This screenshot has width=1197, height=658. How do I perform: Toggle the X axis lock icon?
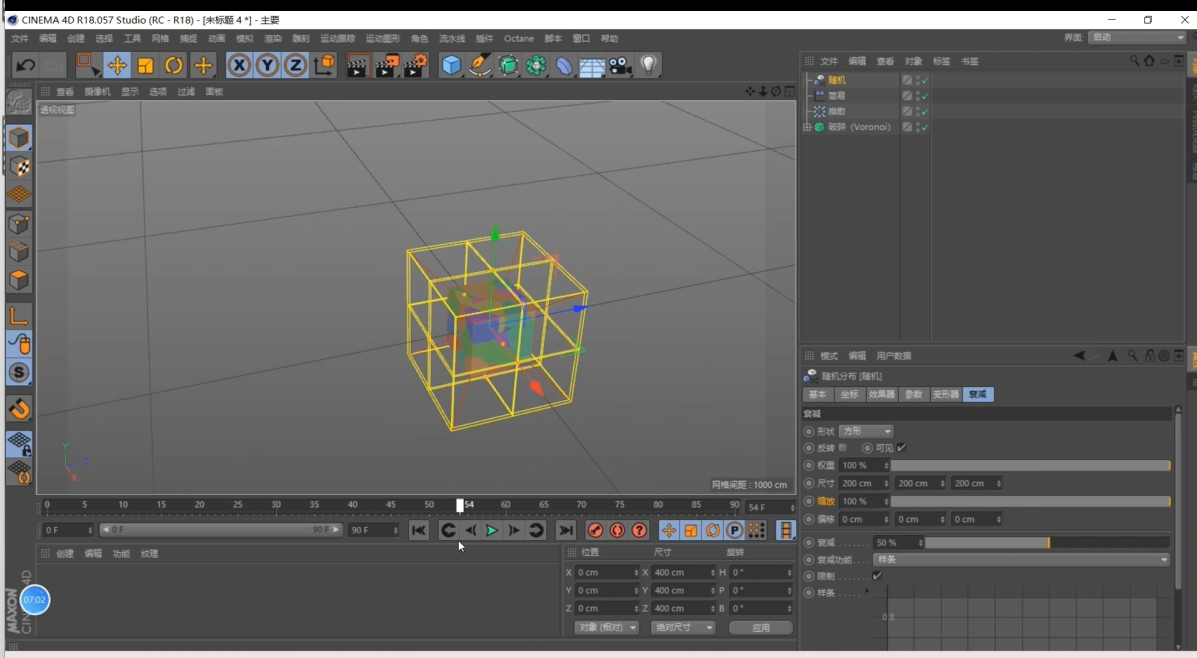pos(238,66)
